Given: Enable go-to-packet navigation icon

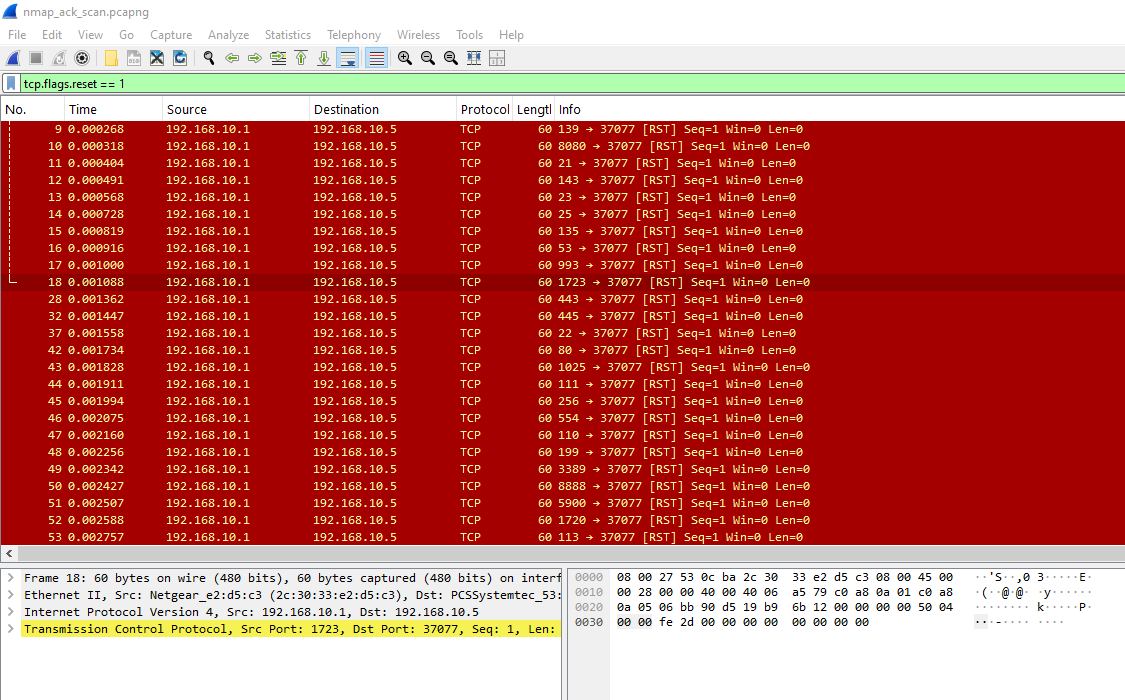Looking at the screenshot, I should (277, 57).
